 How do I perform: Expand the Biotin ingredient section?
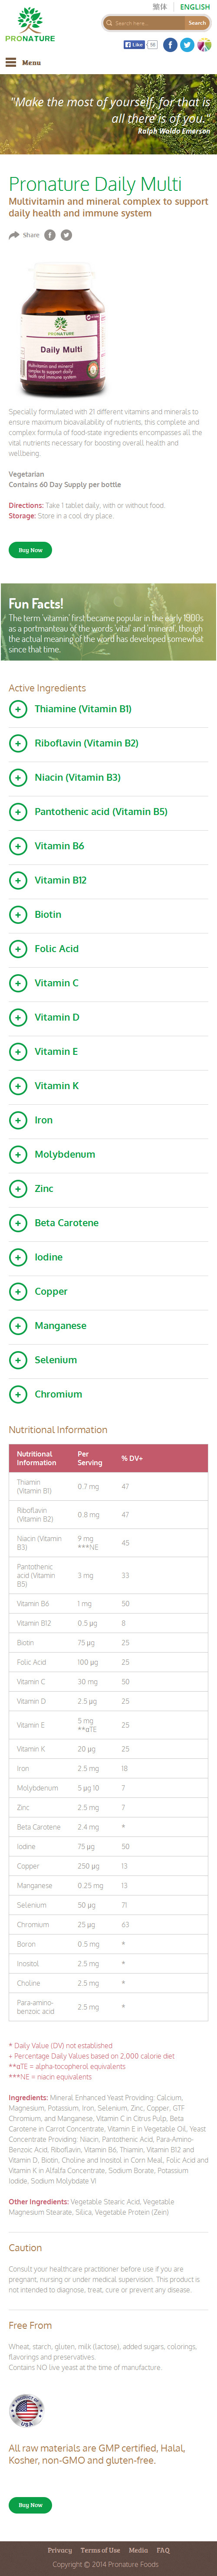(108, 914)
